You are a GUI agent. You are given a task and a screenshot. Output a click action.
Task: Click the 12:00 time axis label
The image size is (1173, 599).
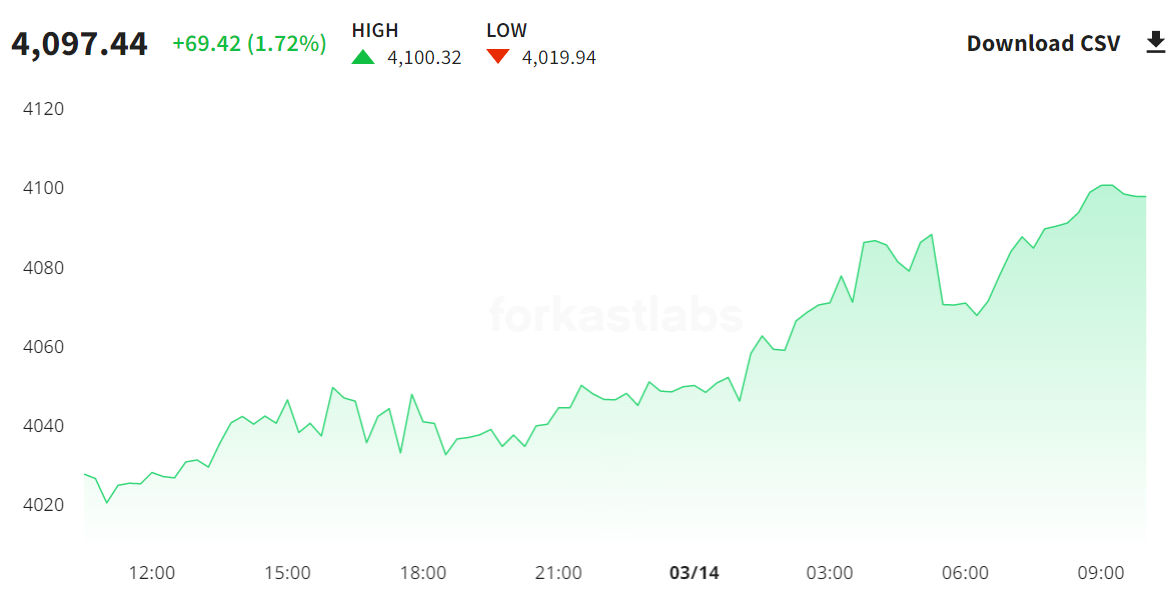pyautogui.click(x=152, y=573)
